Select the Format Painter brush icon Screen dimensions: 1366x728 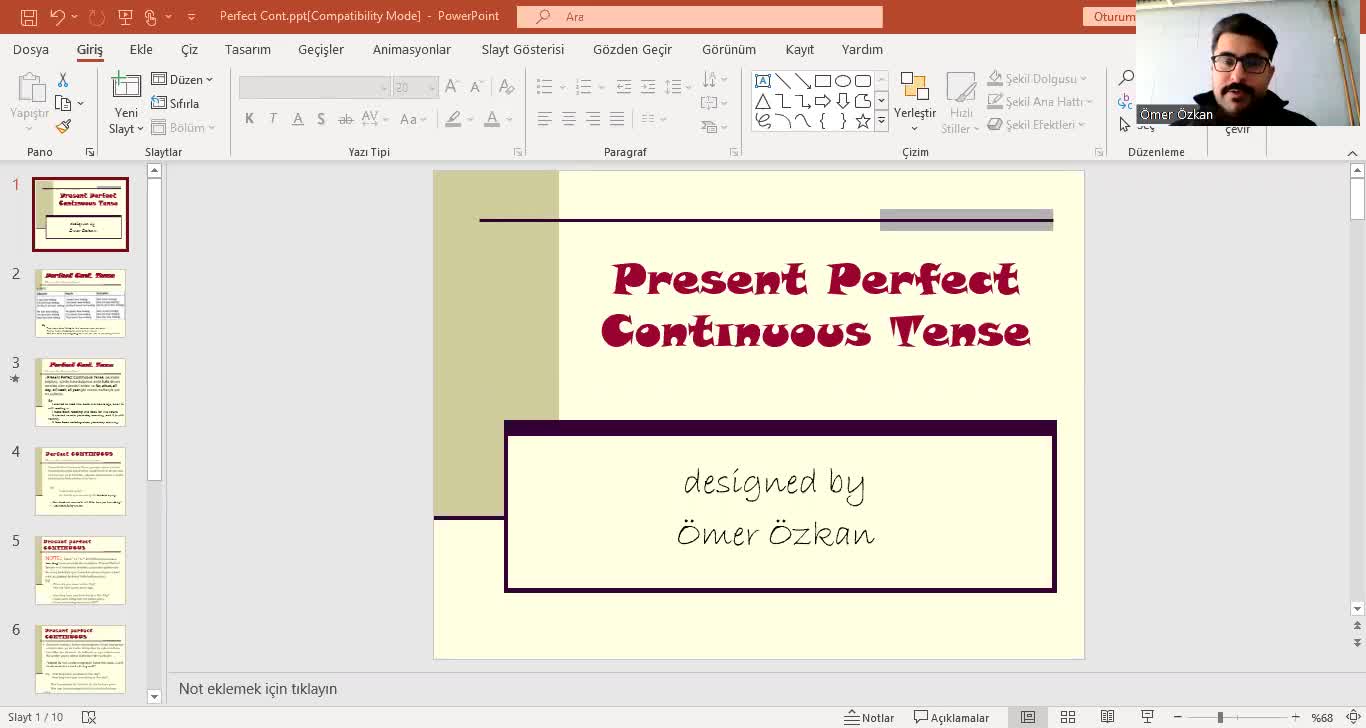(x=63, y=127)
